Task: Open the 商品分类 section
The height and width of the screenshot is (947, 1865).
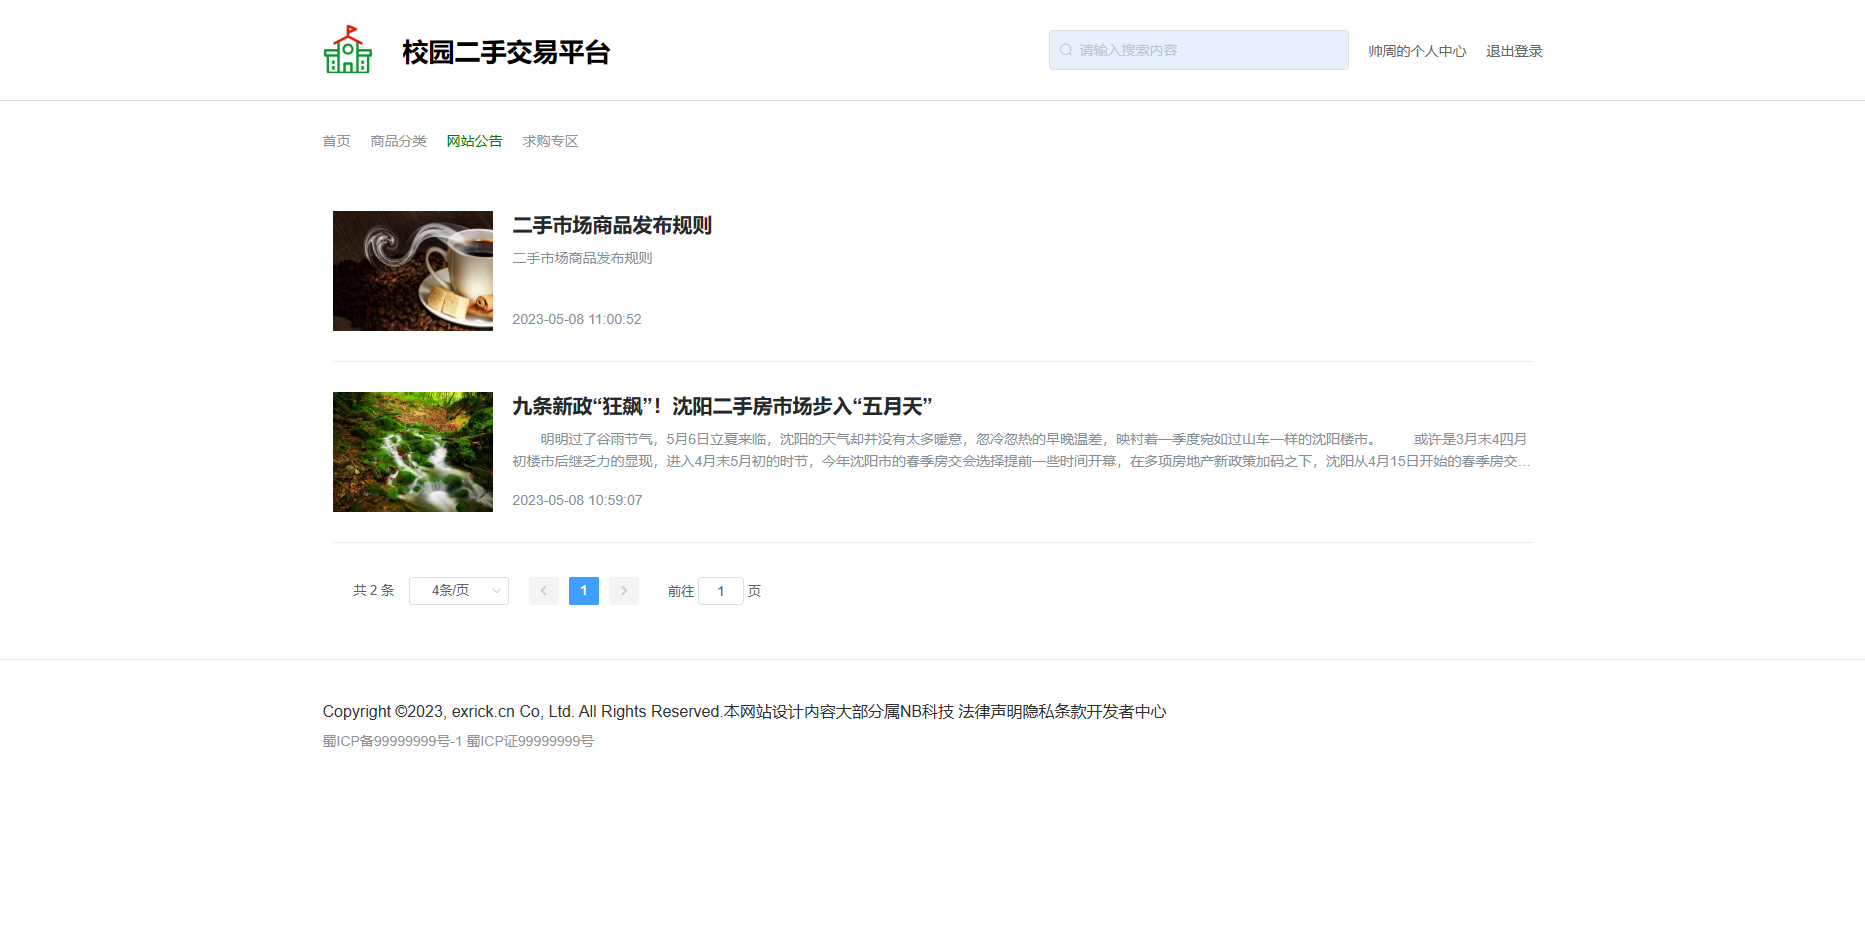Action: tap(398, 140)
